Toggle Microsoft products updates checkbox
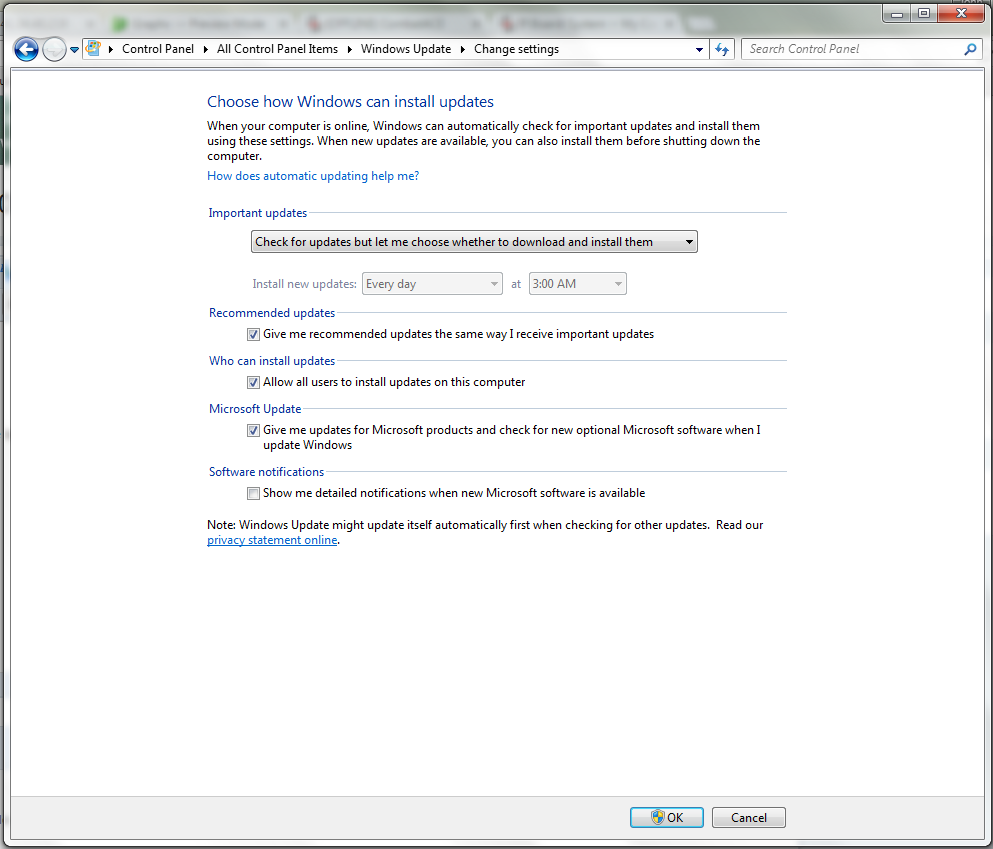 tap(253, 431)
